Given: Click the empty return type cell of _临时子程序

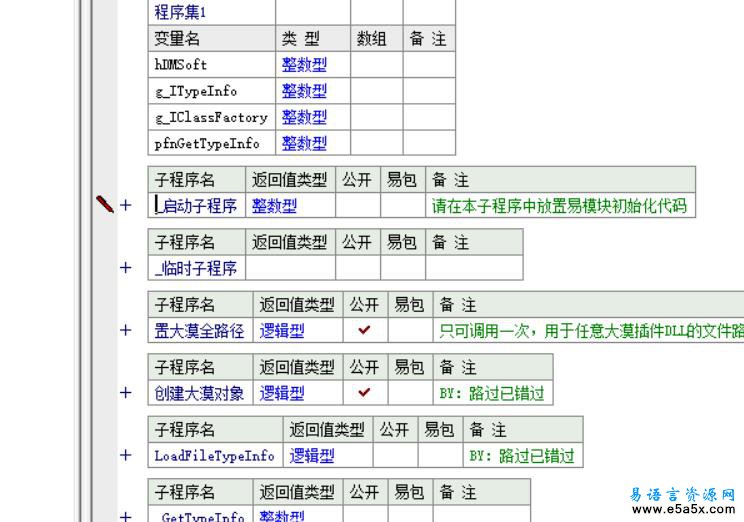Looking at the screenshot, I should [x=290, y=268].
